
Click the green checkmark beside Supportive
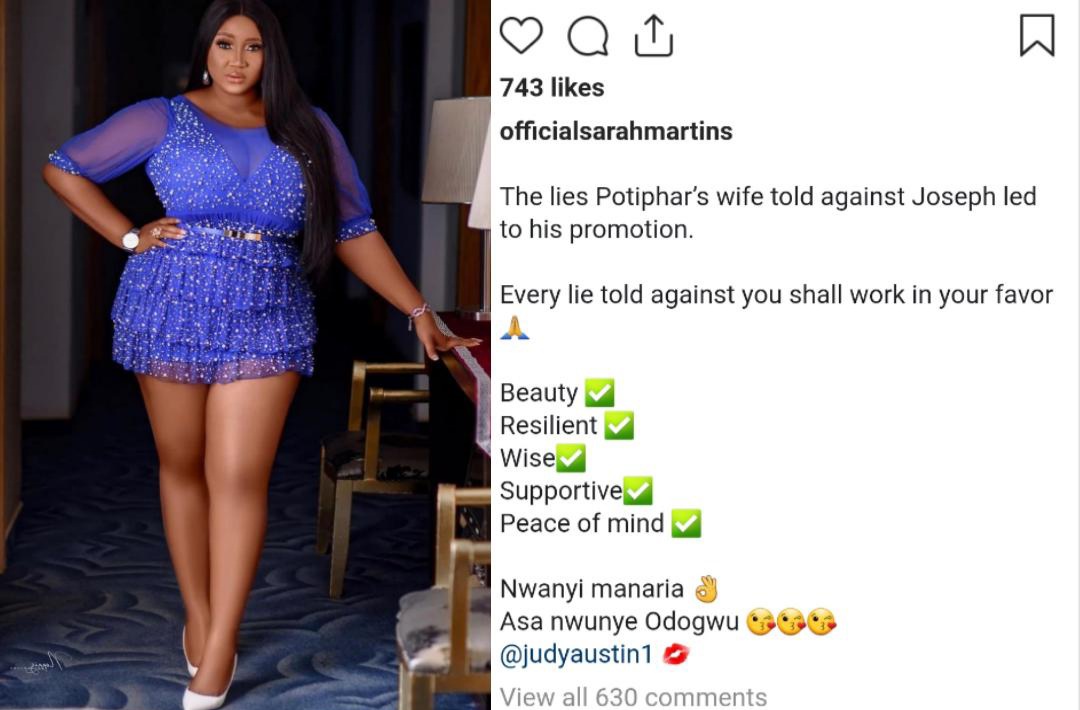637,490
